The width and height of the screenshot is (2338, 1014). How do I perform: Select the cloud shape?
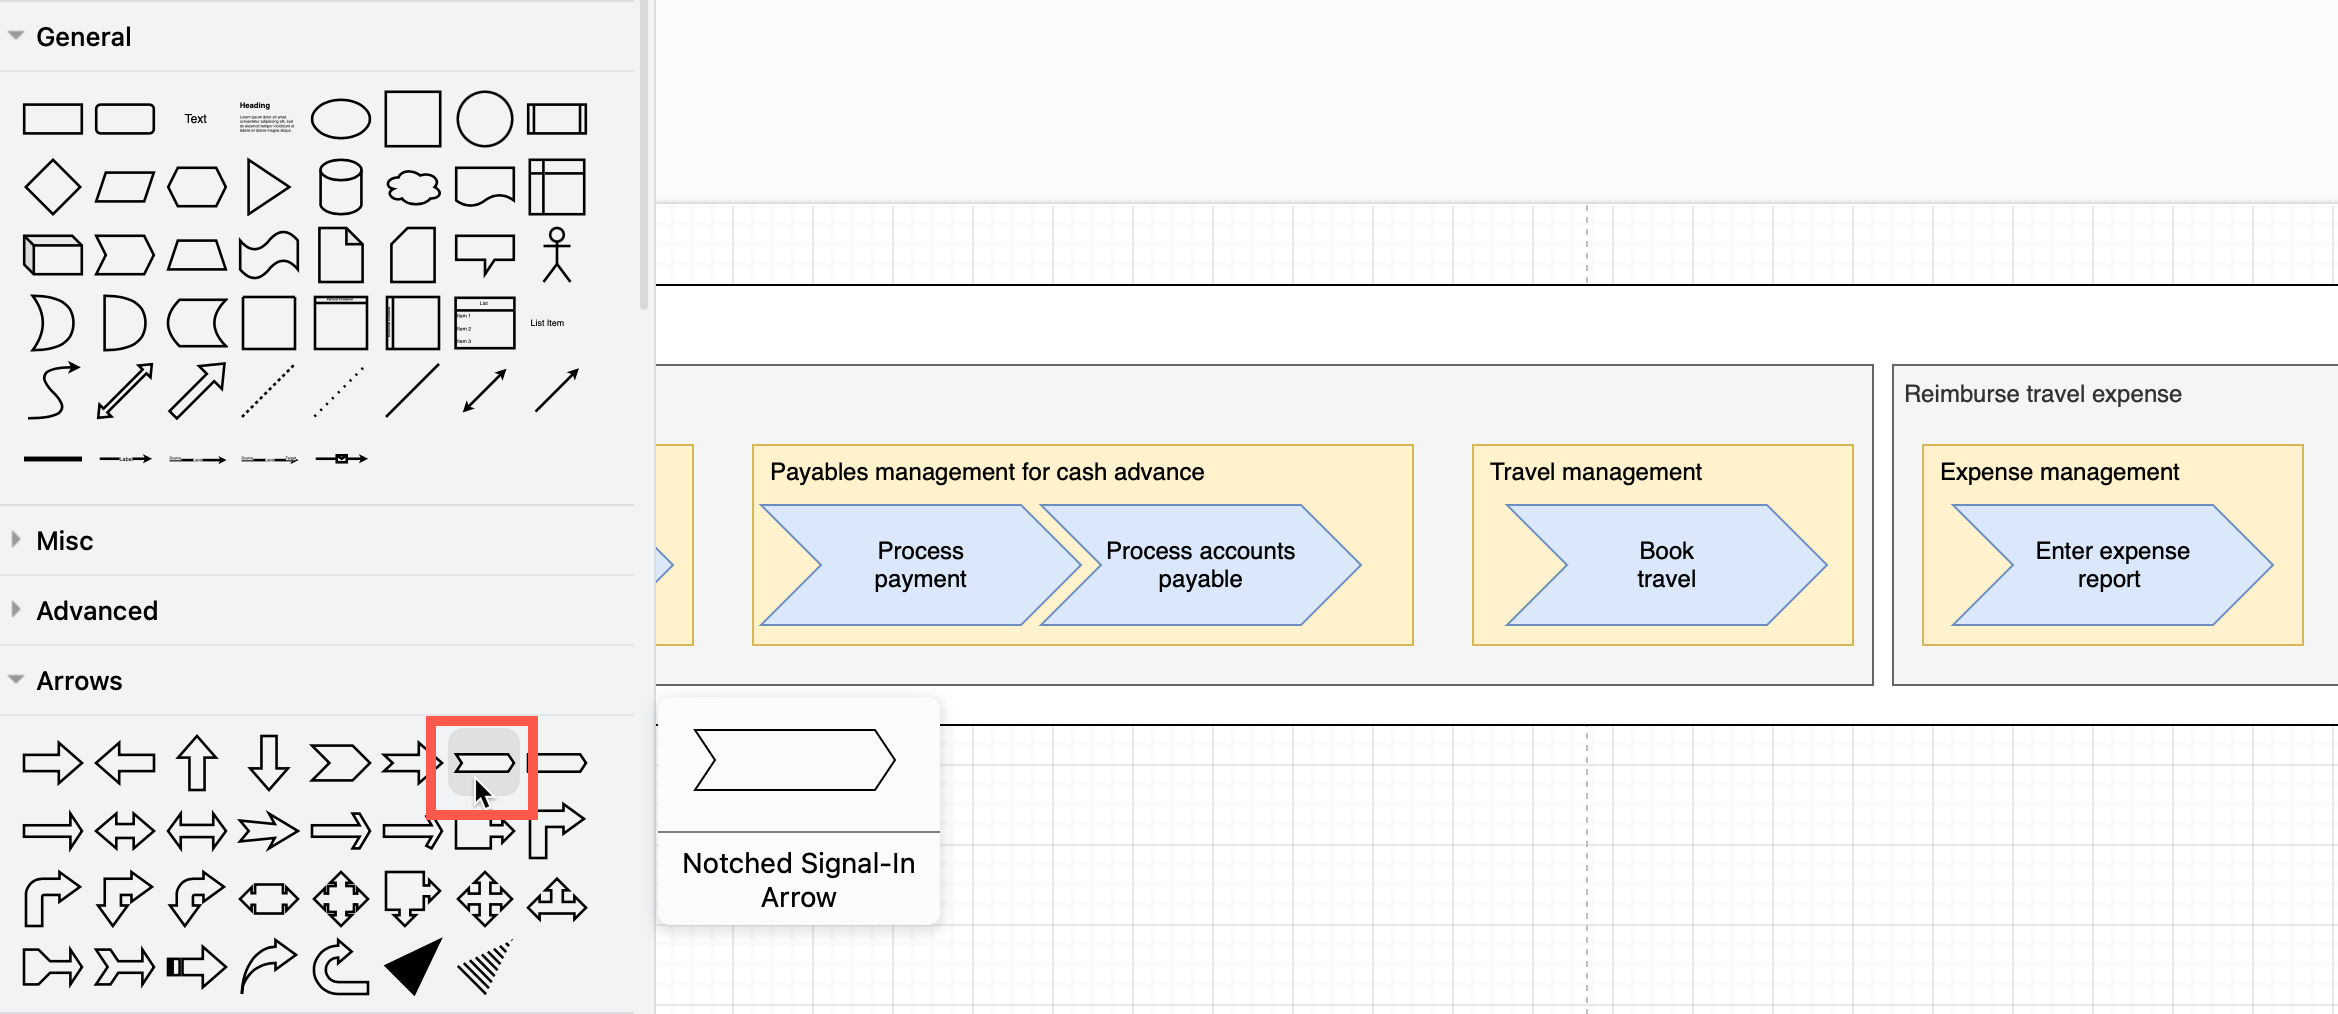click(x=412, y=185)
